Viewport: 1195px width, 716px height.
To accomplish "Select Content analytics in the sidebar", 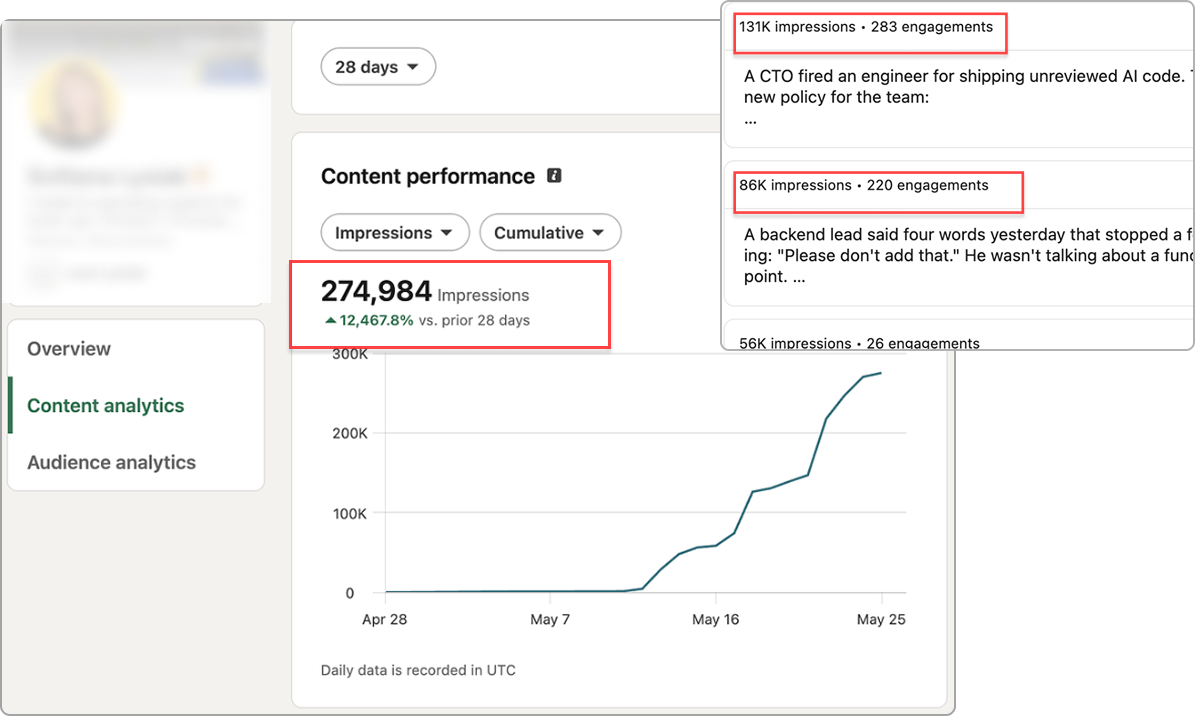I will 106,406.
